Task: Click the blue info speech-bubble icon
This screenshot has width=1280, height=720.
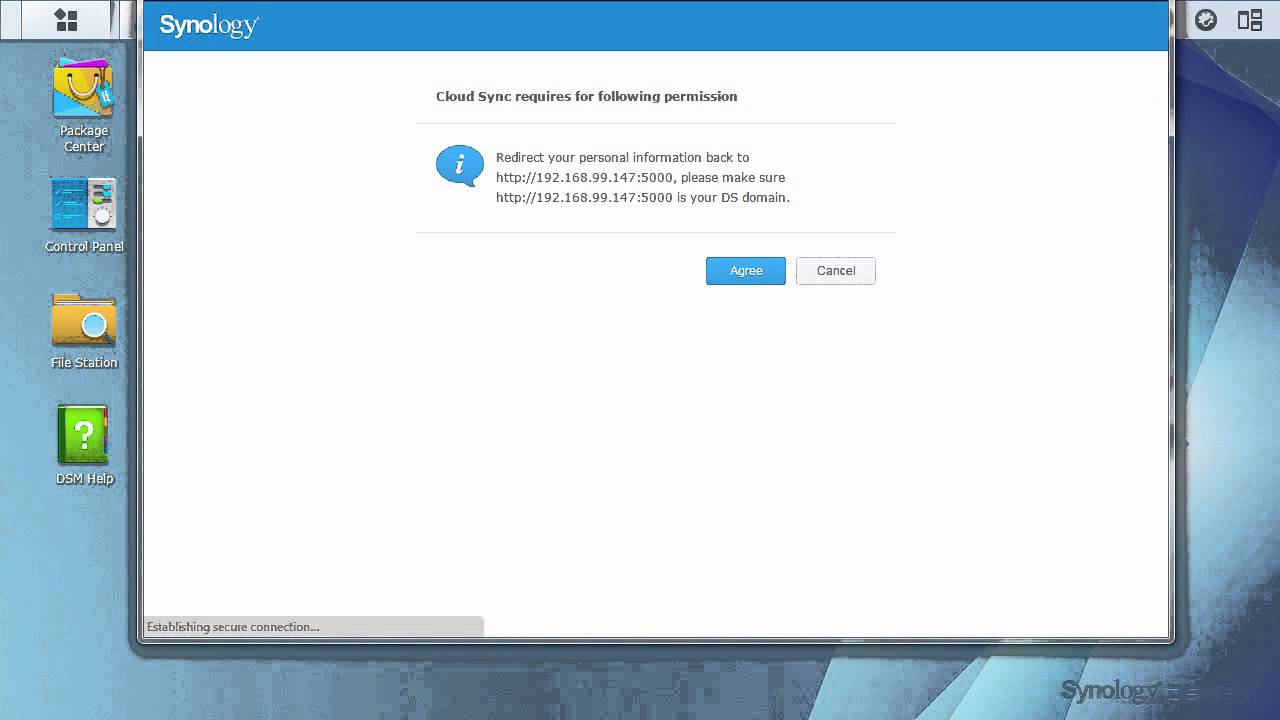Action: coord(459,165)
